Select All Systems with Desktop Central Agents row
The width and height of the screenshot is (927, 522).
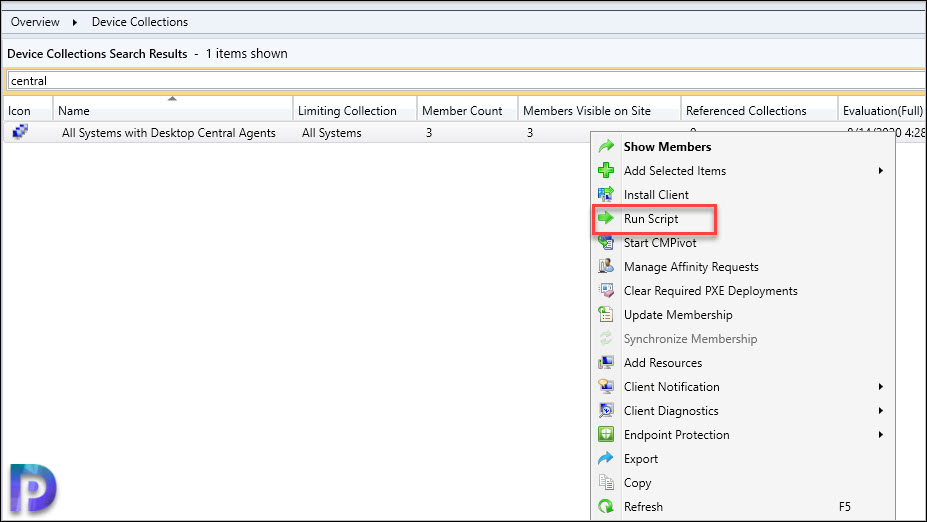coord(168,133)
